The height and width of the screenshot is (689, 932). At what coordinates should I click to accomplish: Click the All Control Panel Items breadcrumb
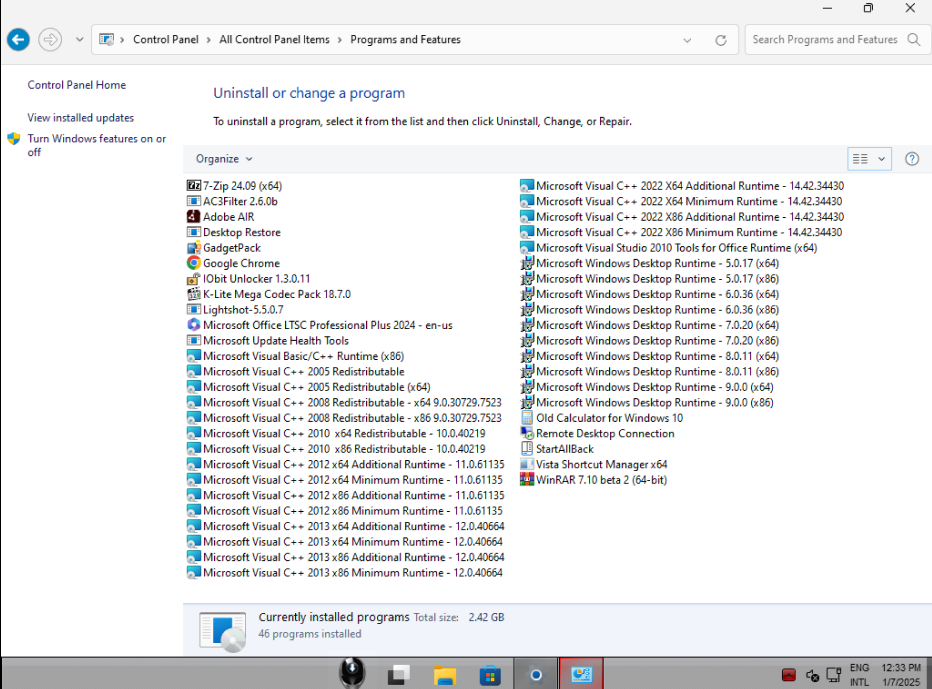[x=274, y=40]
